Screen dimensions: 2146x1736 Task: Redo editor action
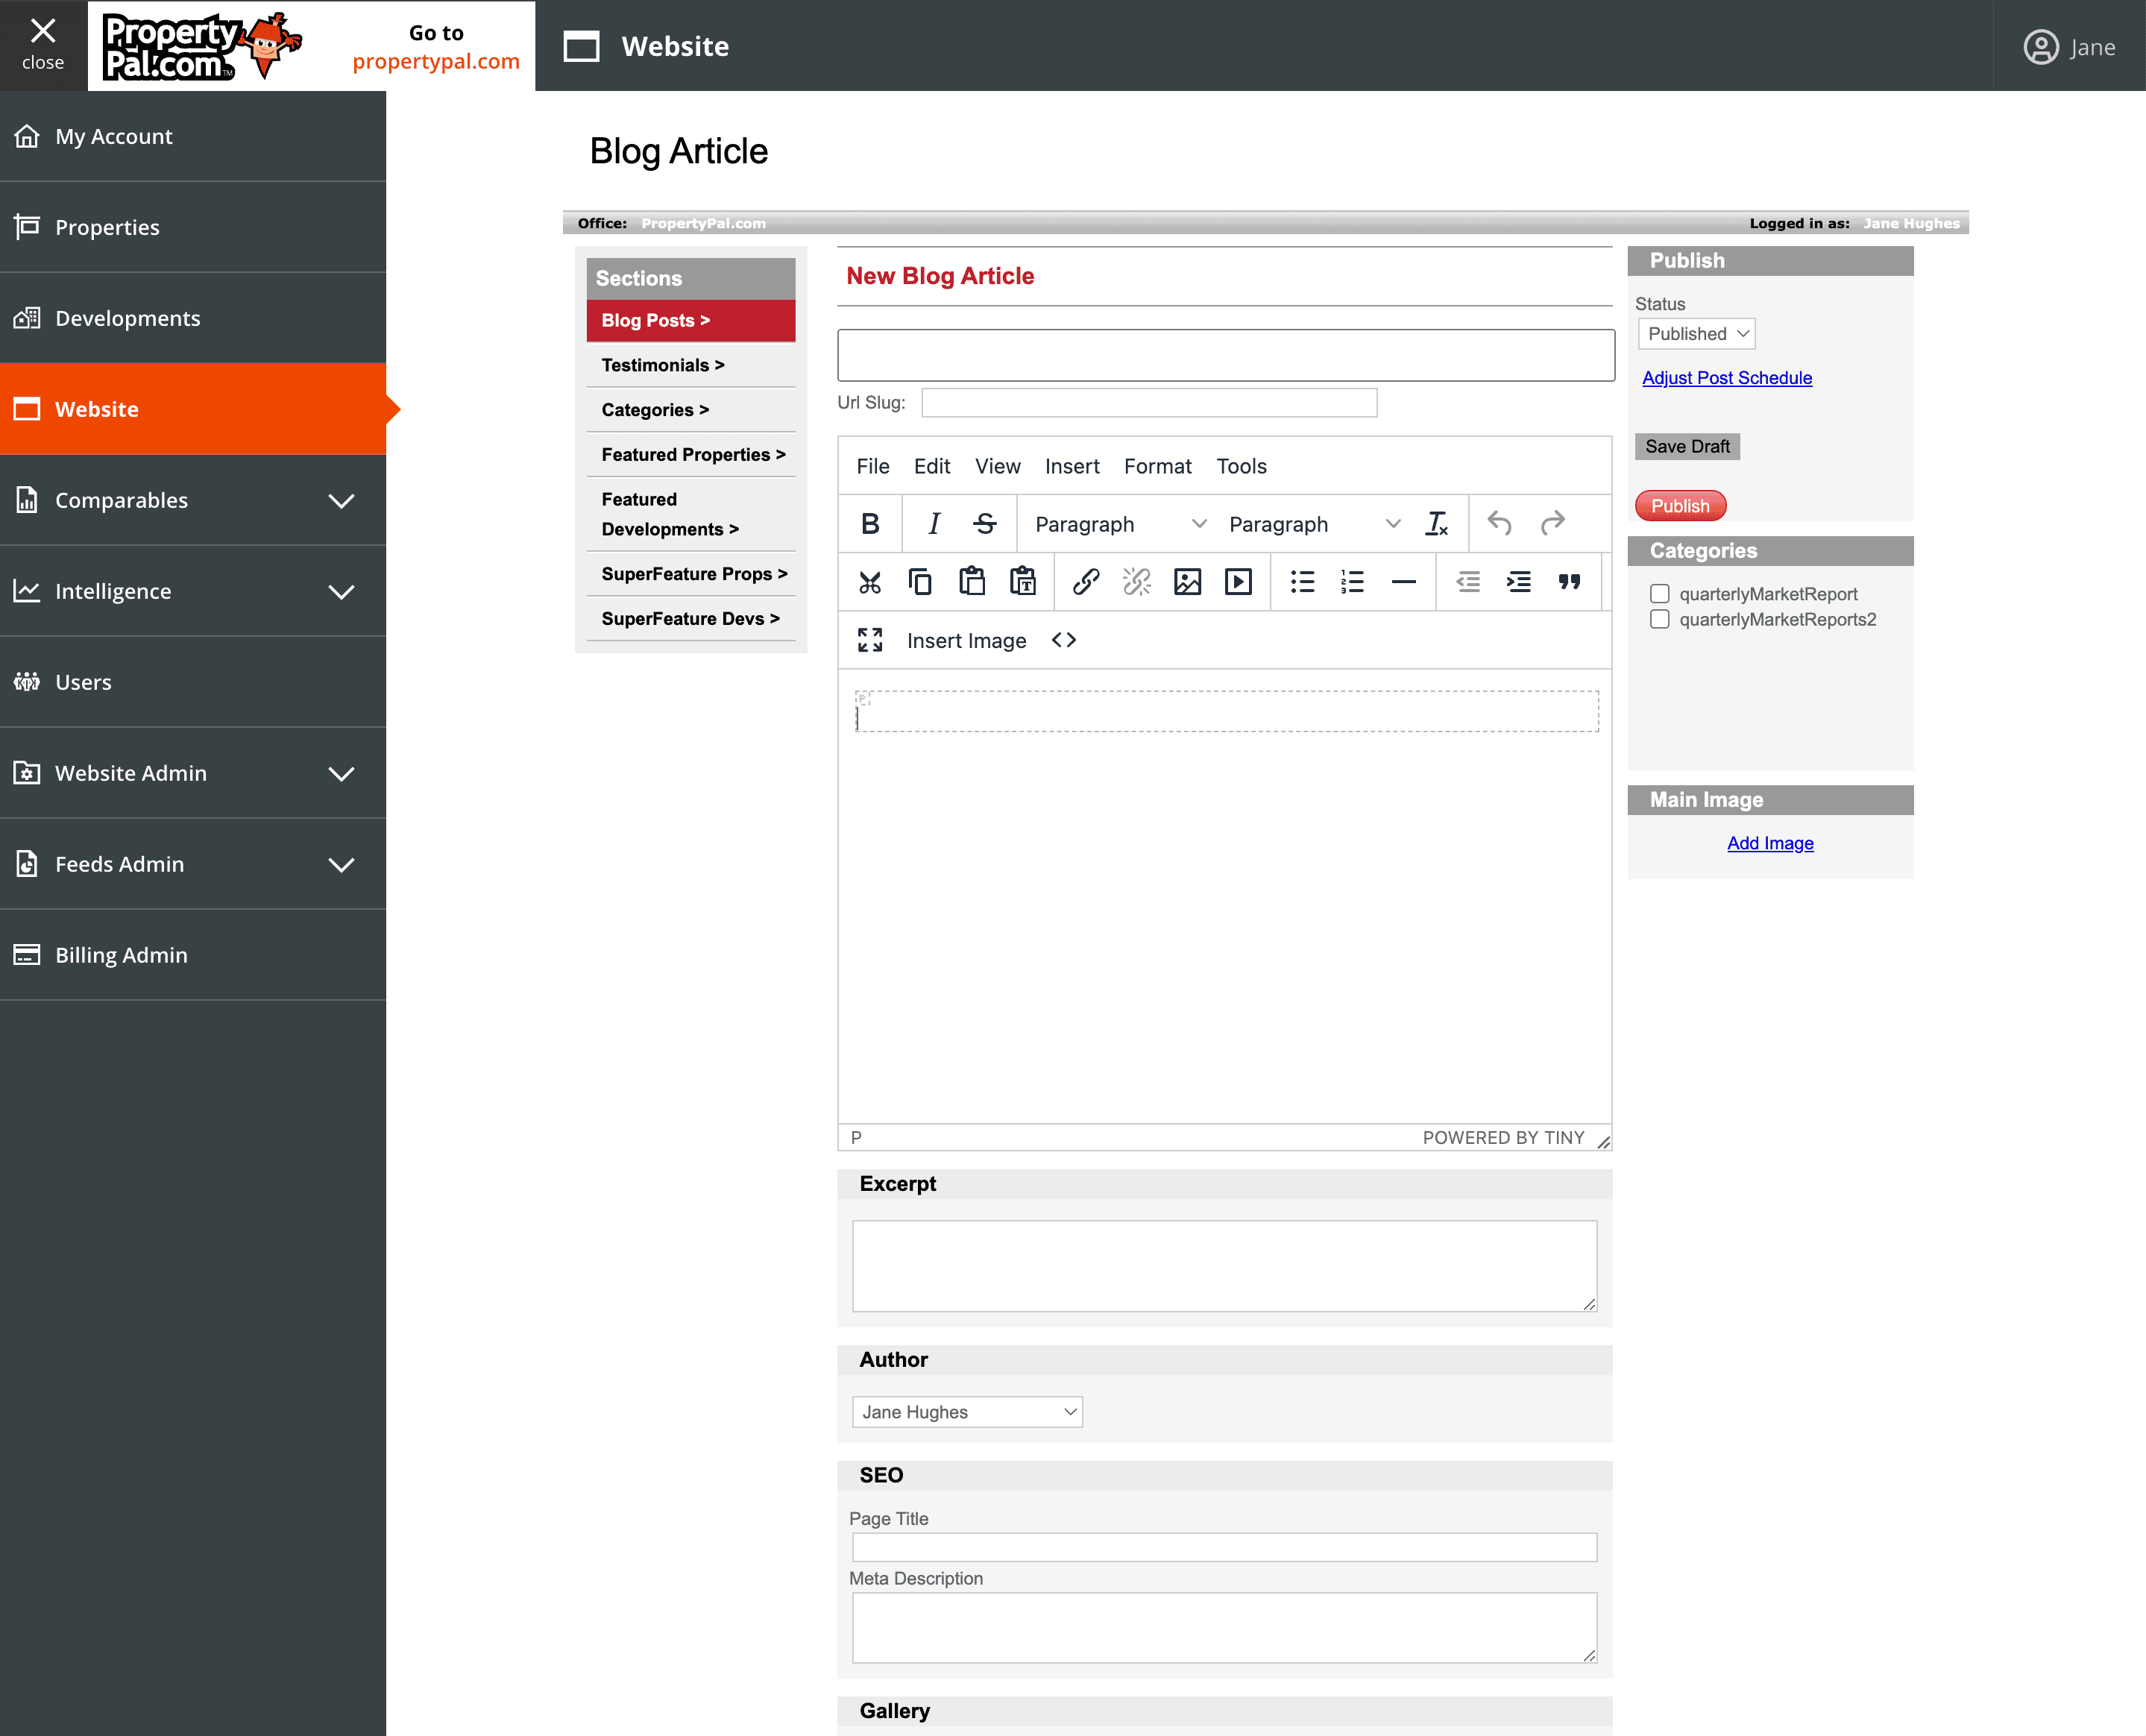1552,523
